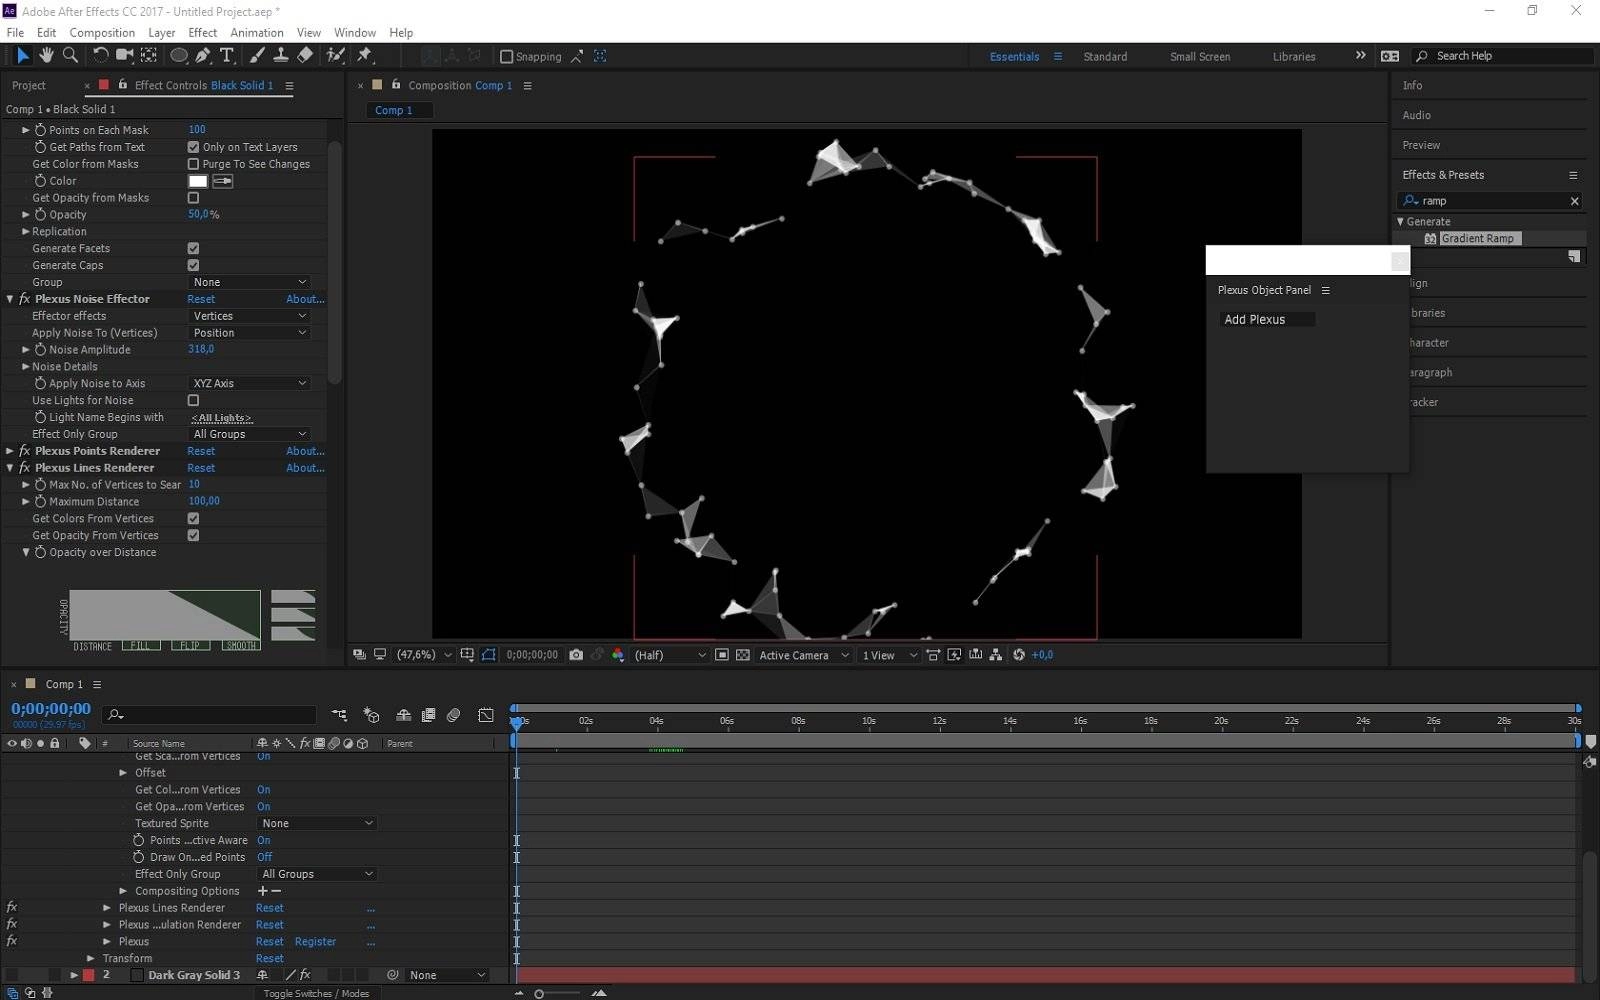
Task: Open About for Plexus Lines Renderer
Action: 305,468
